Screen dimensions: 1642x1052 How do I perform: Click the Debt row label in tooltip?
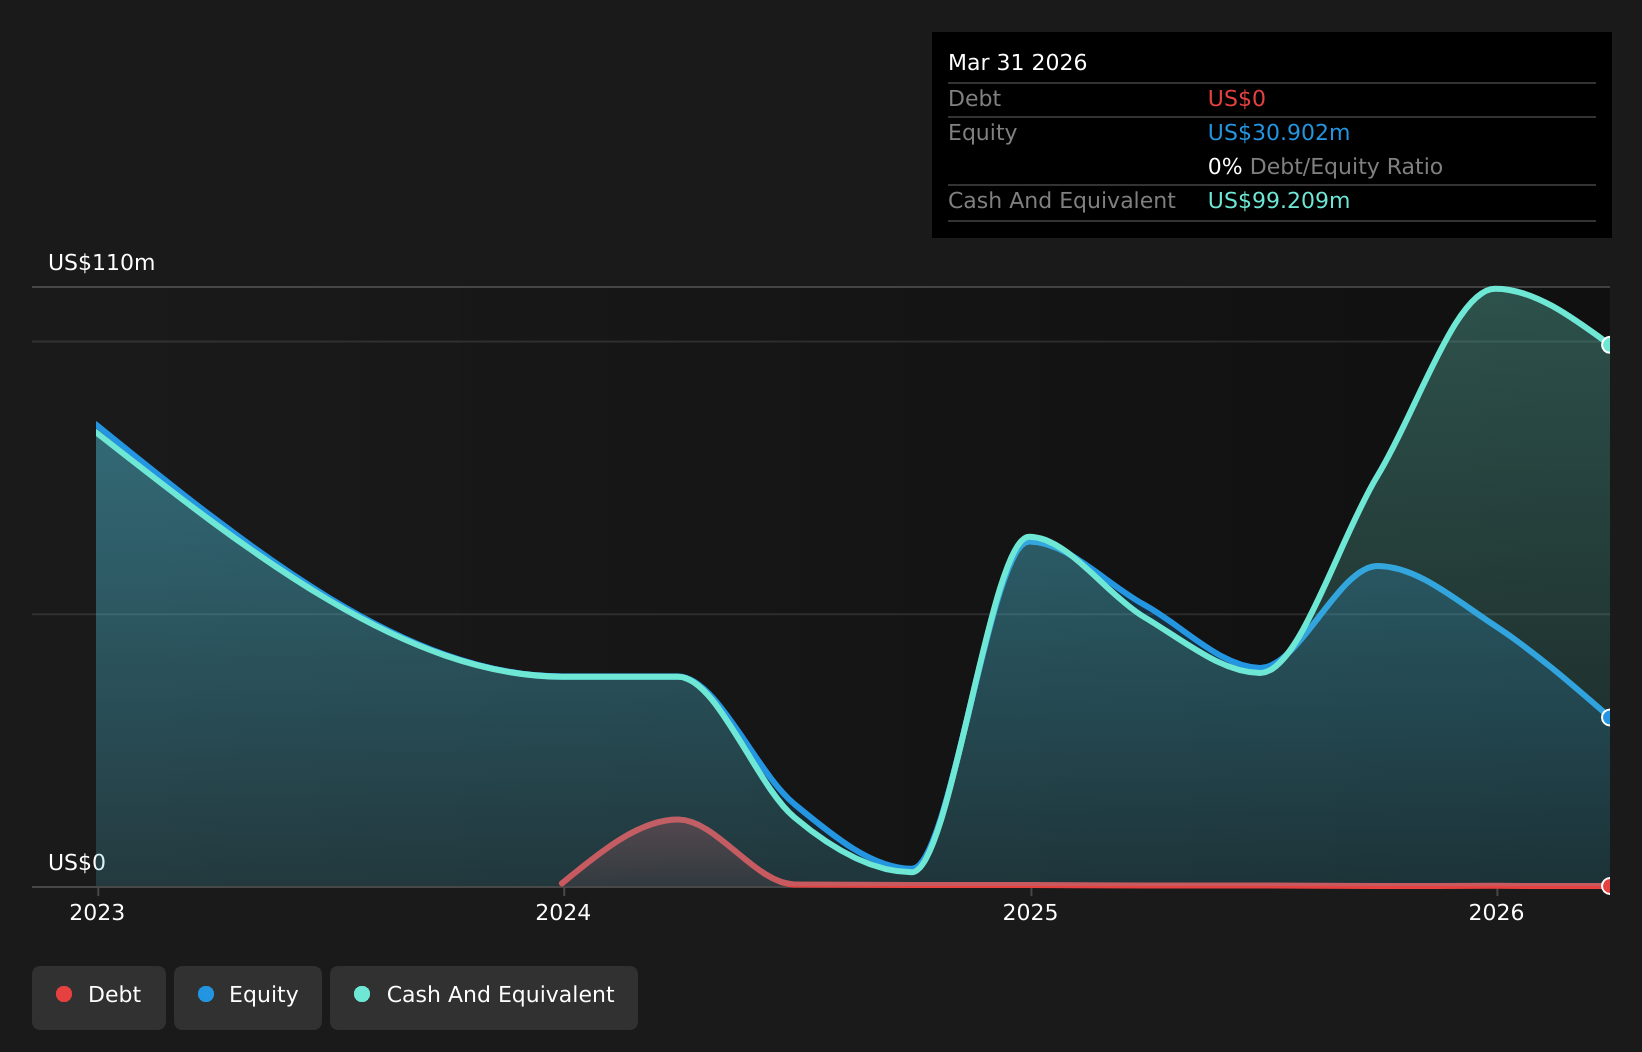click(x=974, y=99)
